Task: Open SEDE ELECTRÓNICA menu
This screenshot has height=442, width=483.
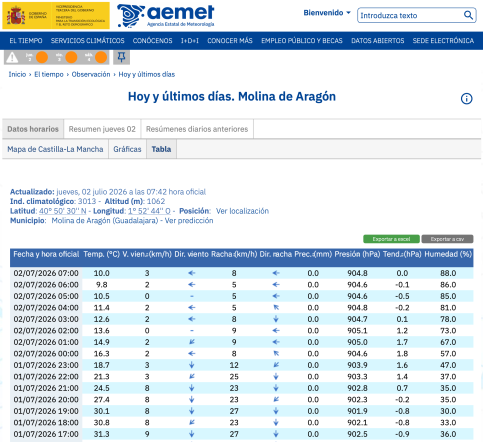Action: [443, 41]
